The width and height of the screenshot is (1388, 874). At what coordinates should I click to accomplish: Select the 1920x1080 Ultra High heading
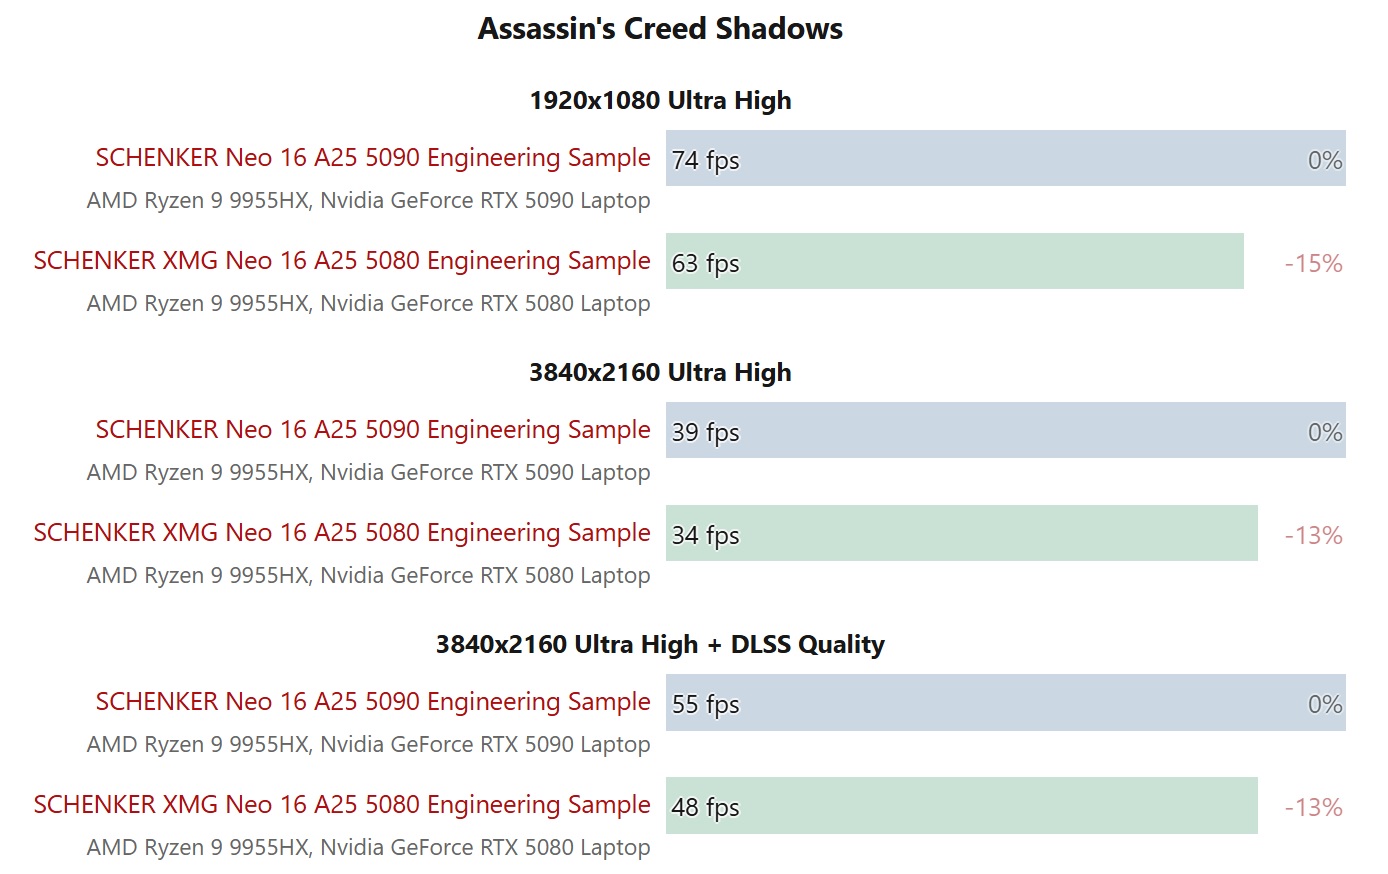click(660, 101)
